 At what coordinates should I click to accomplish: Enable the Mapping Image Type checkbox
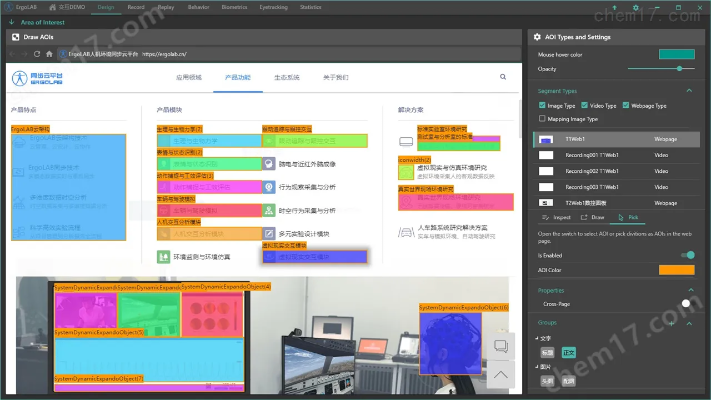pos(542,118)
